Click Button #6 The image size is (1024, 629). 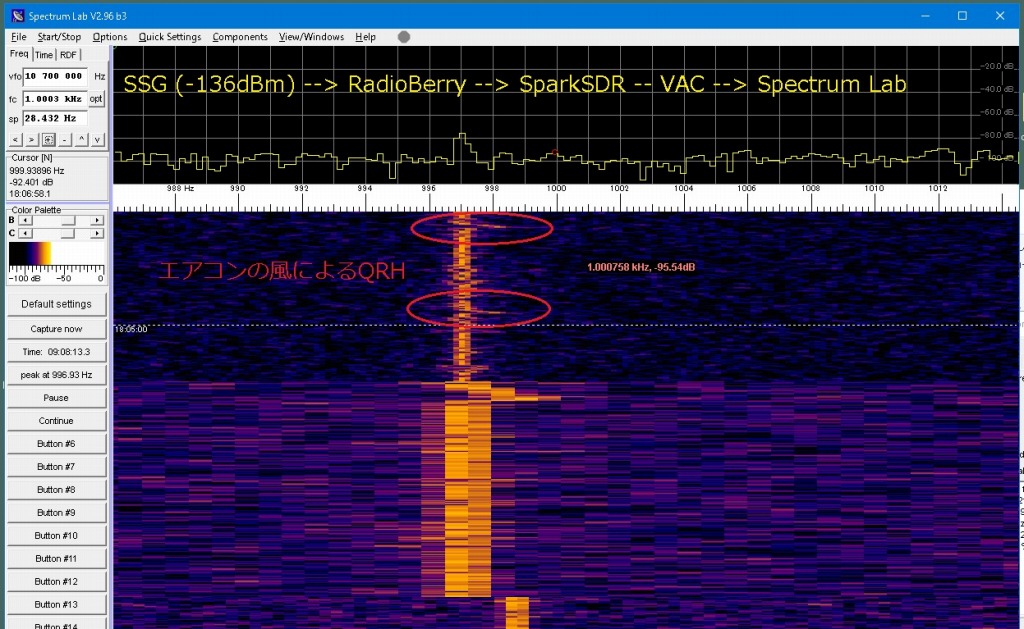coord(56,444)
